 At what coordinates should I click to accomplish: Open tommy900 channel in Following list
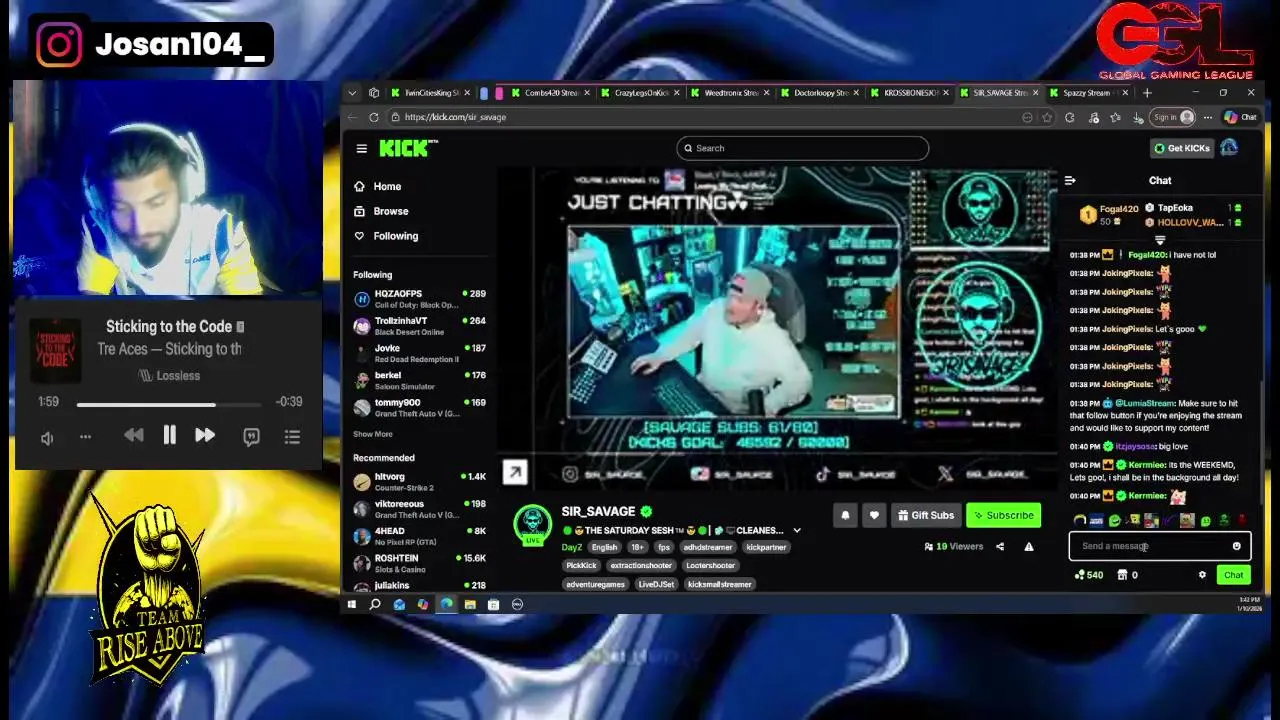[419, 407]
